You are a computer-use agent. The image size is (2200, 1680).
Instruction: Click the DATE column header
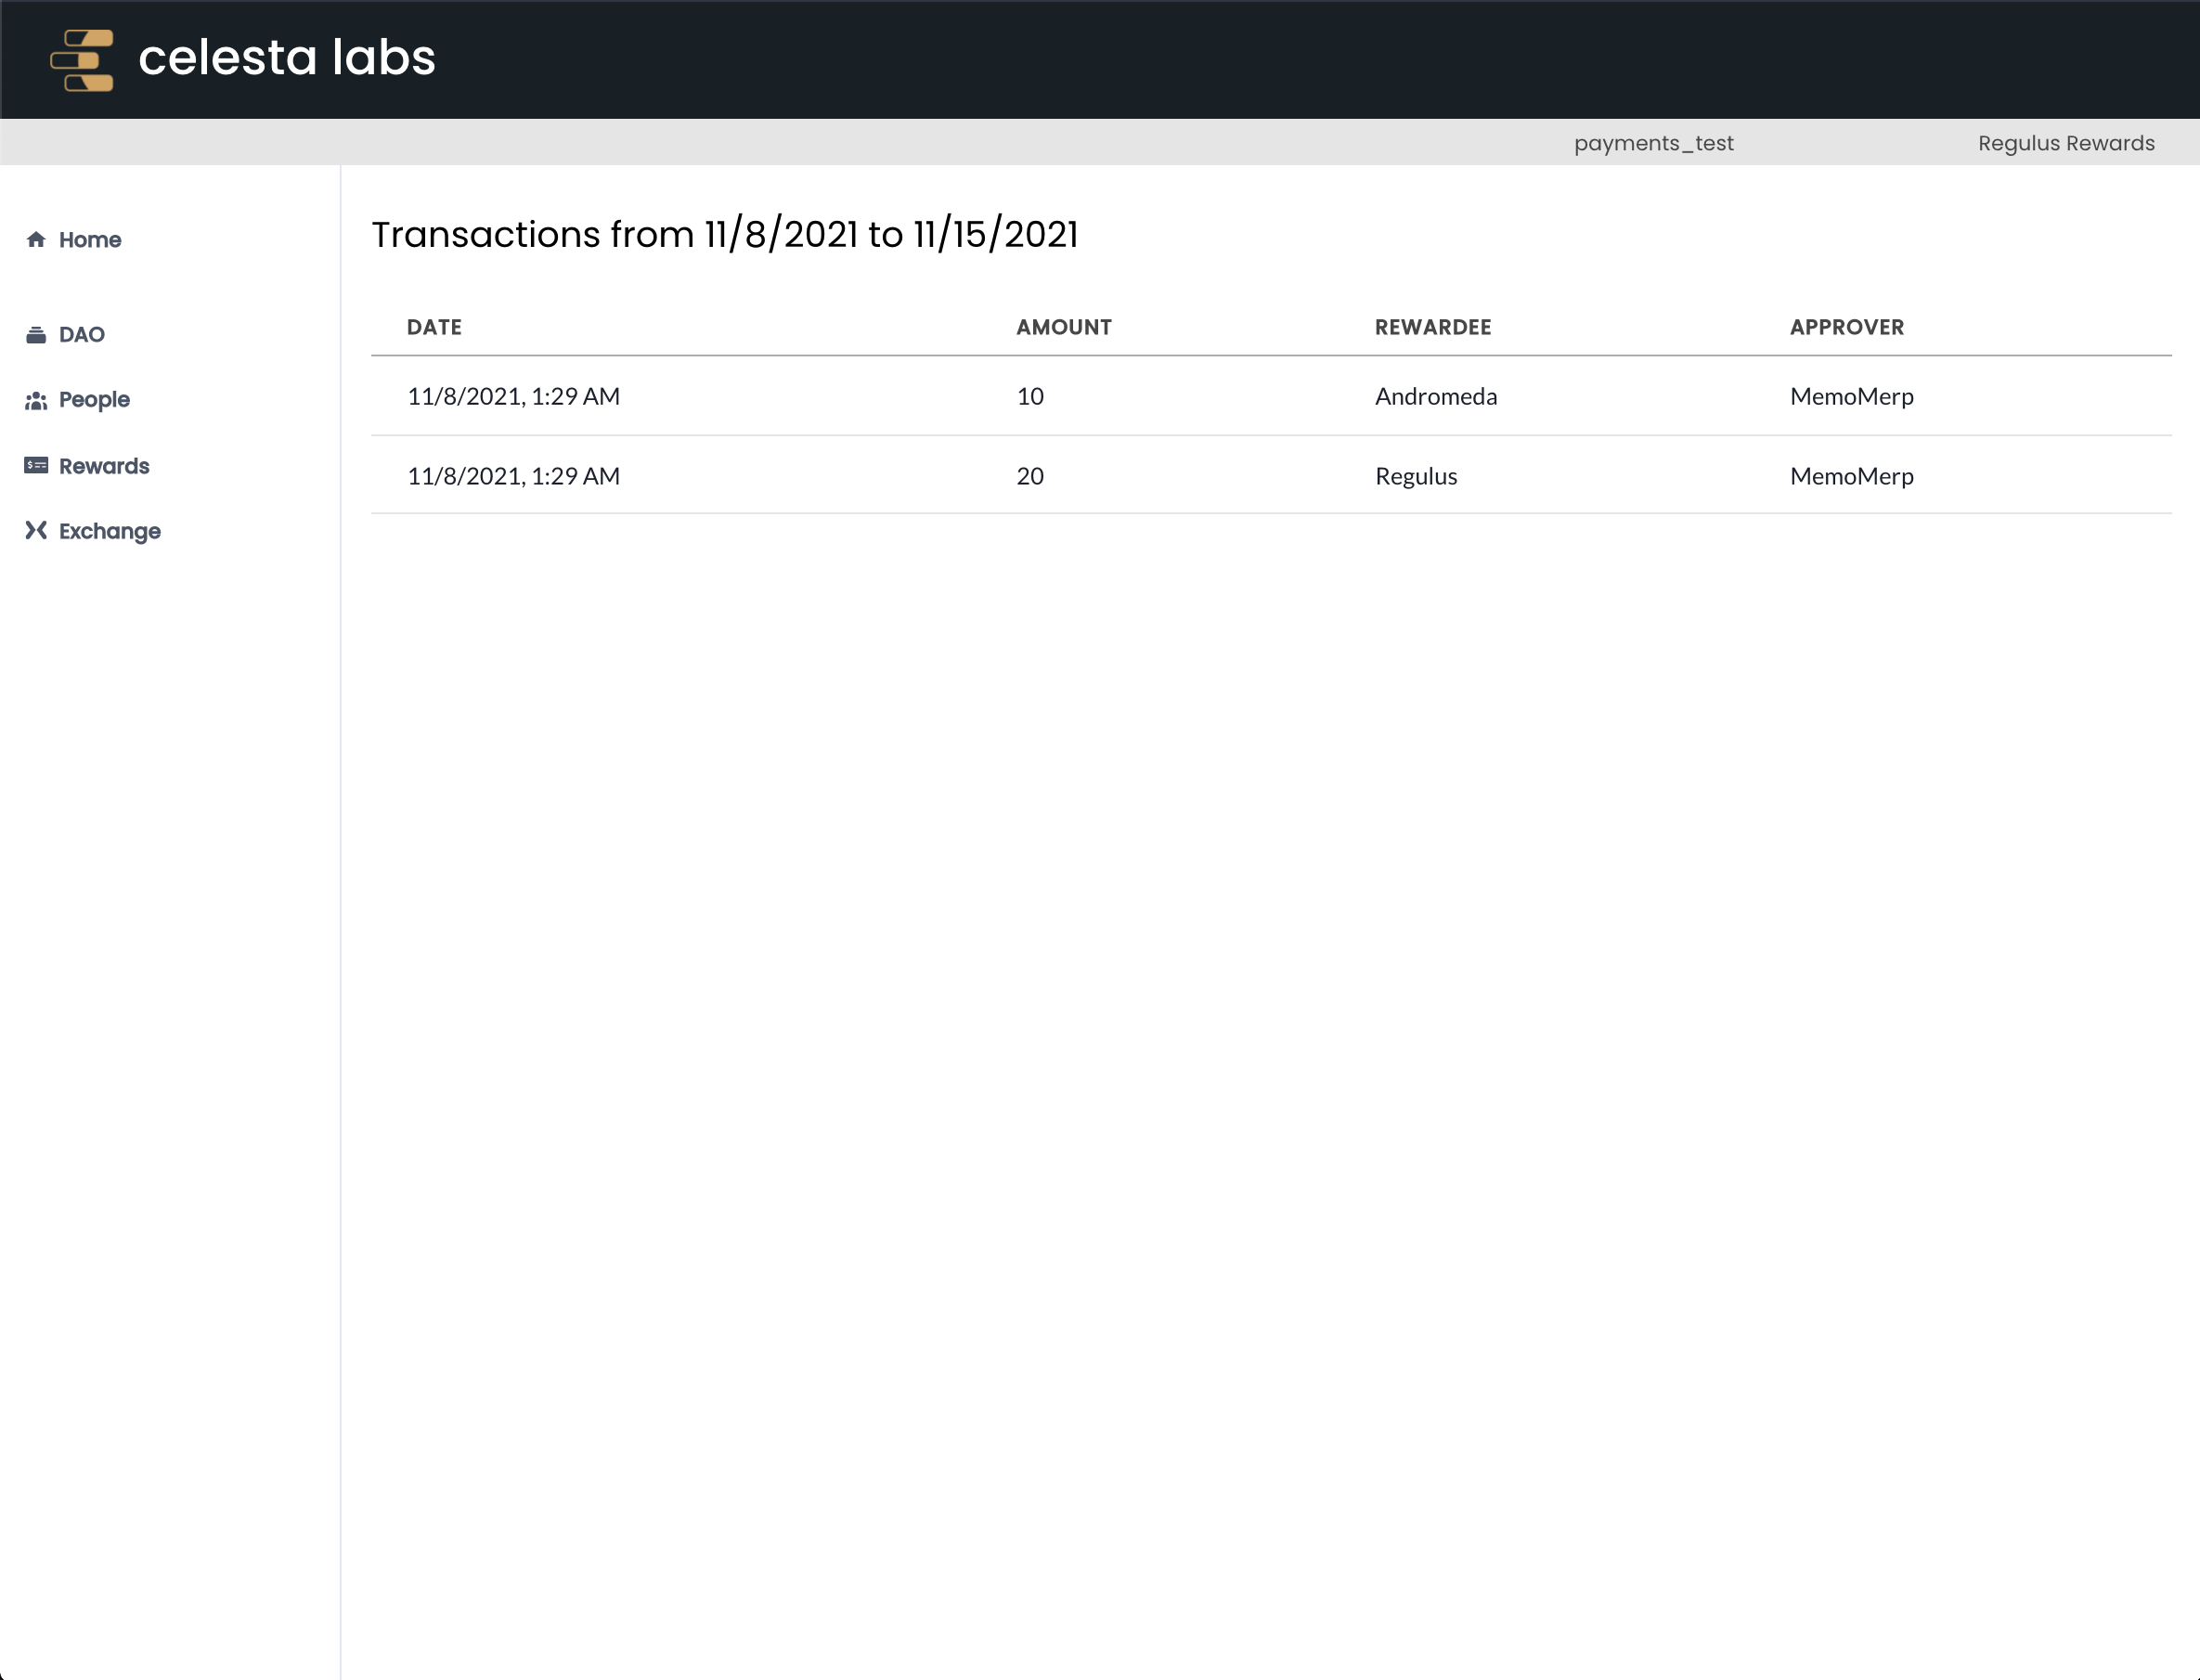coord(434,327)
